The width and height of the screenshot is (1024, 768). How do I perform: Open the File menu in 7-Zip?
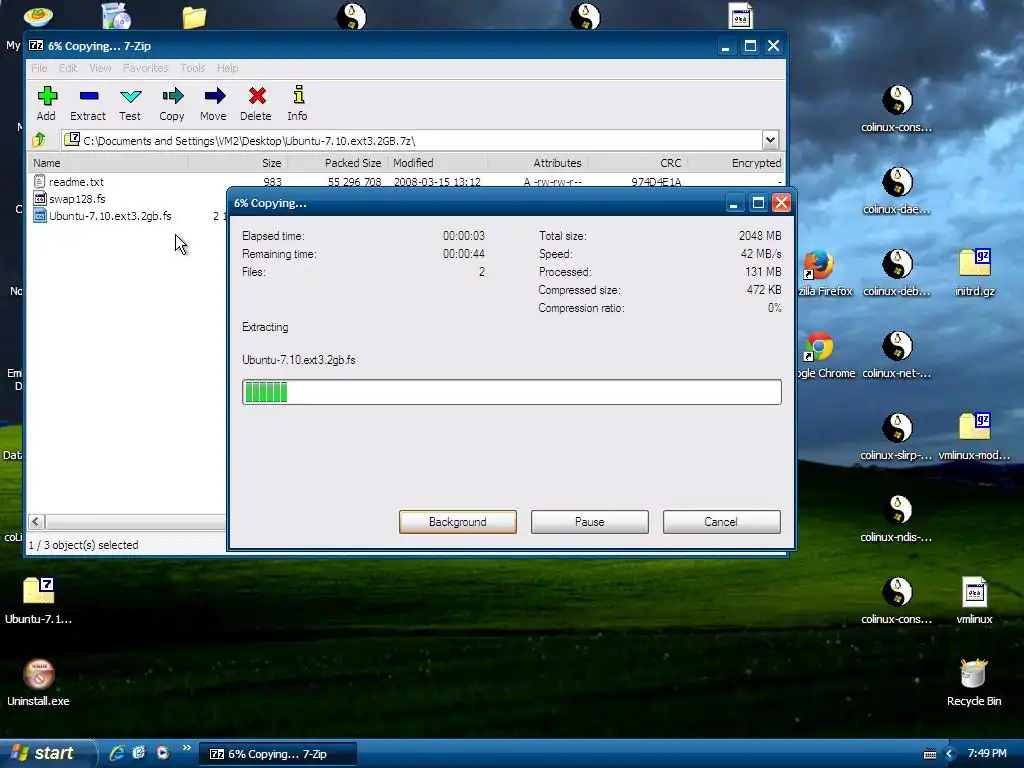pyautogui.click(x=39, y=68)
